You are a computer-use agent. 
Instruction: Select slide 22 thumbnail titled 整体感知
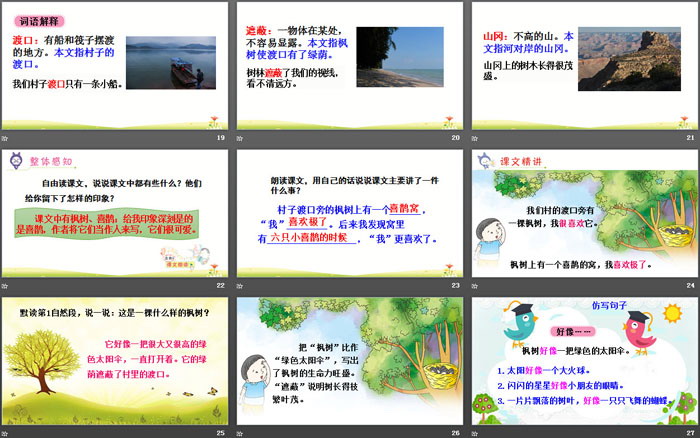tap(115, 213)
